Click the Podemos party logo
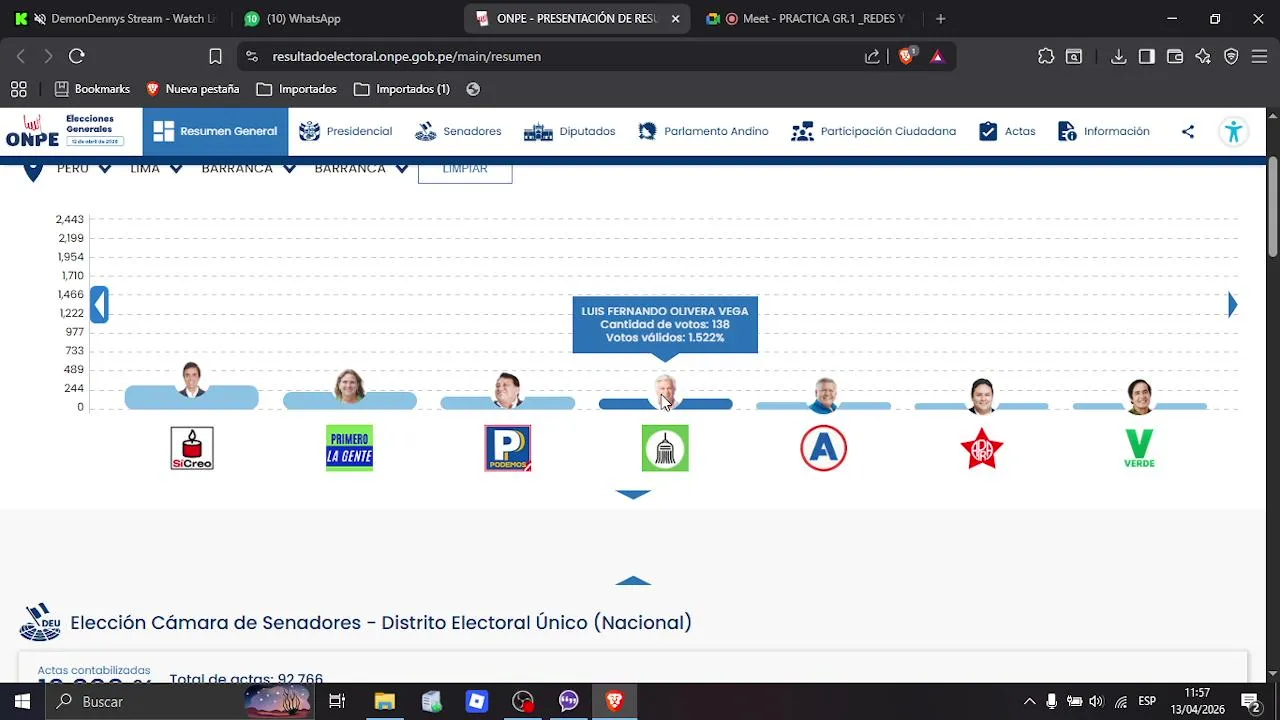The height and width of the screenshot is (720, 1280). pyautogui.click(x=508, y=448)
